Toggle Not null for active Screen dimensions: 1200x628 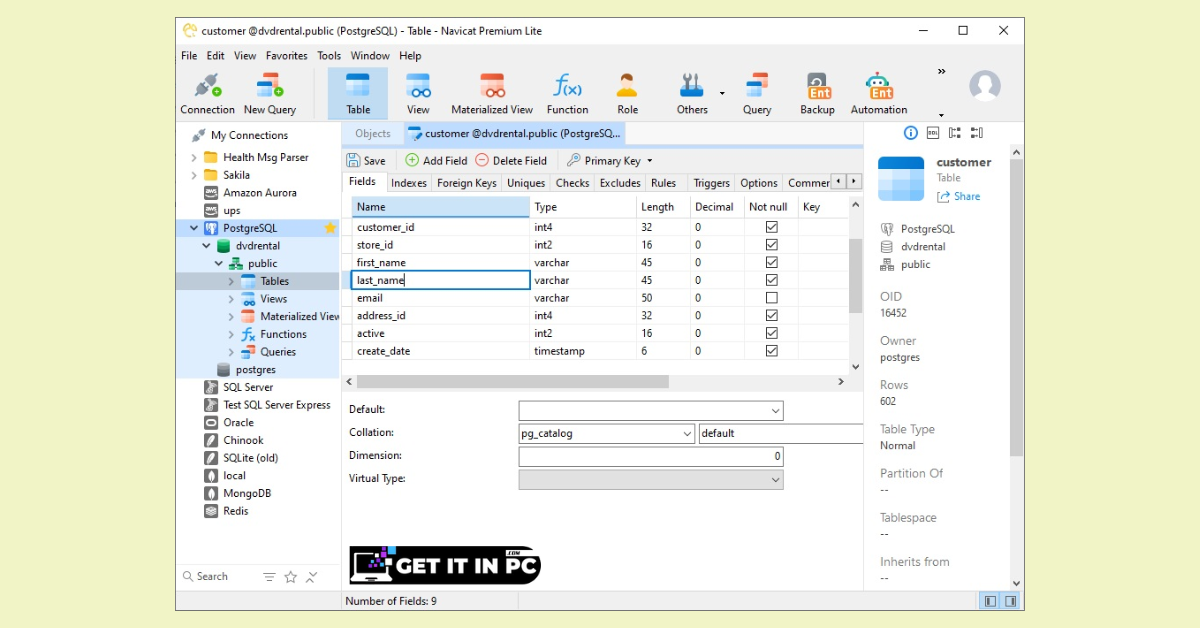pos(771,334)
